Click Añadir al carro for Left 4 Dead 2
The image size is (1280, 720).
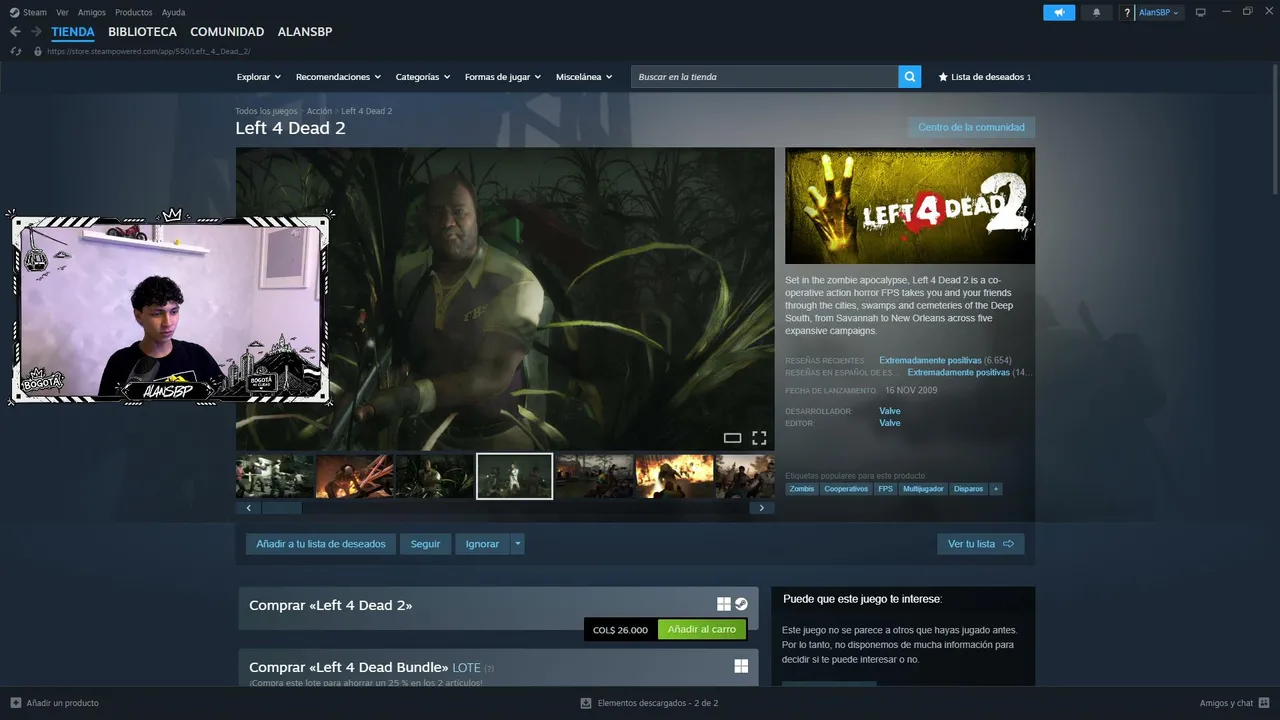702,630
